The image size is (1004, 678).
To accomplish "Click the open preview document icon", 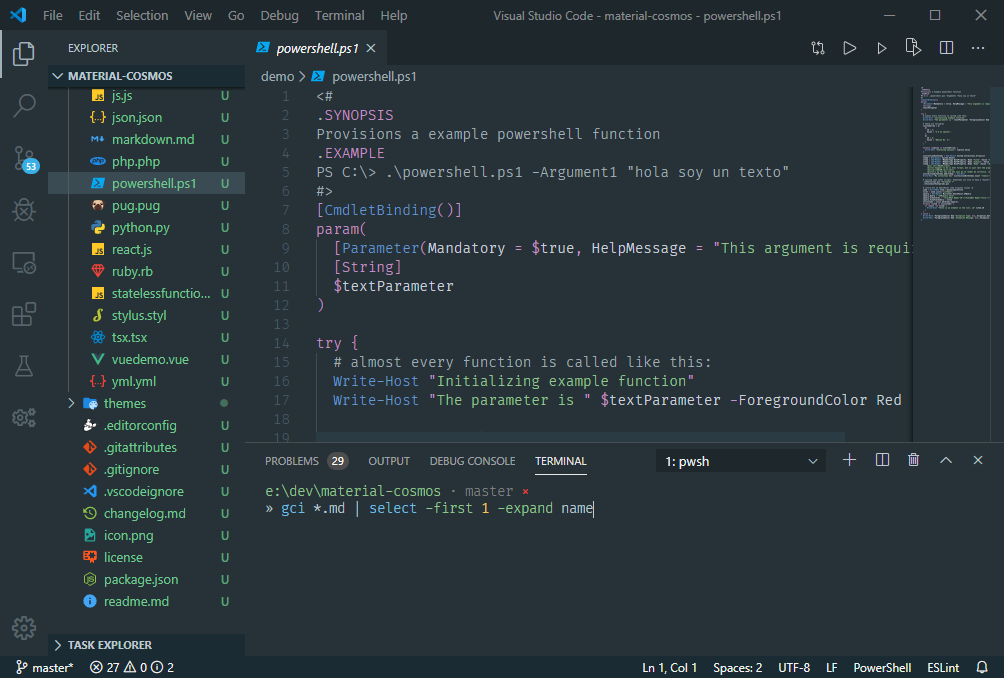I will pos(913,47).
